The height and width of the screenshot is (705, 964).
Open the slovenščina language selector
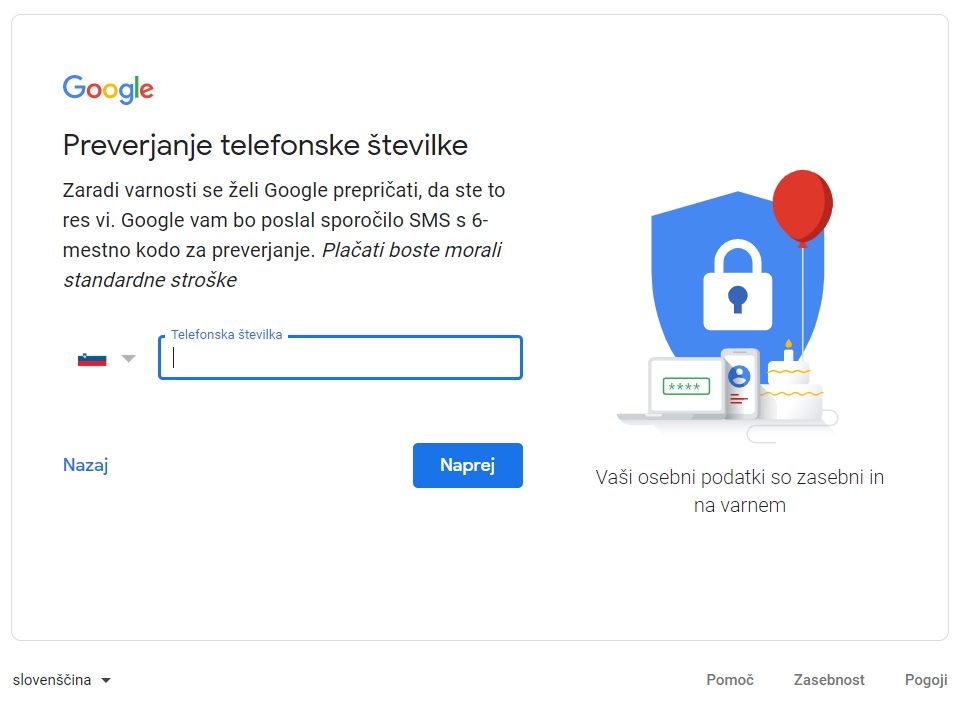[62, 680]
